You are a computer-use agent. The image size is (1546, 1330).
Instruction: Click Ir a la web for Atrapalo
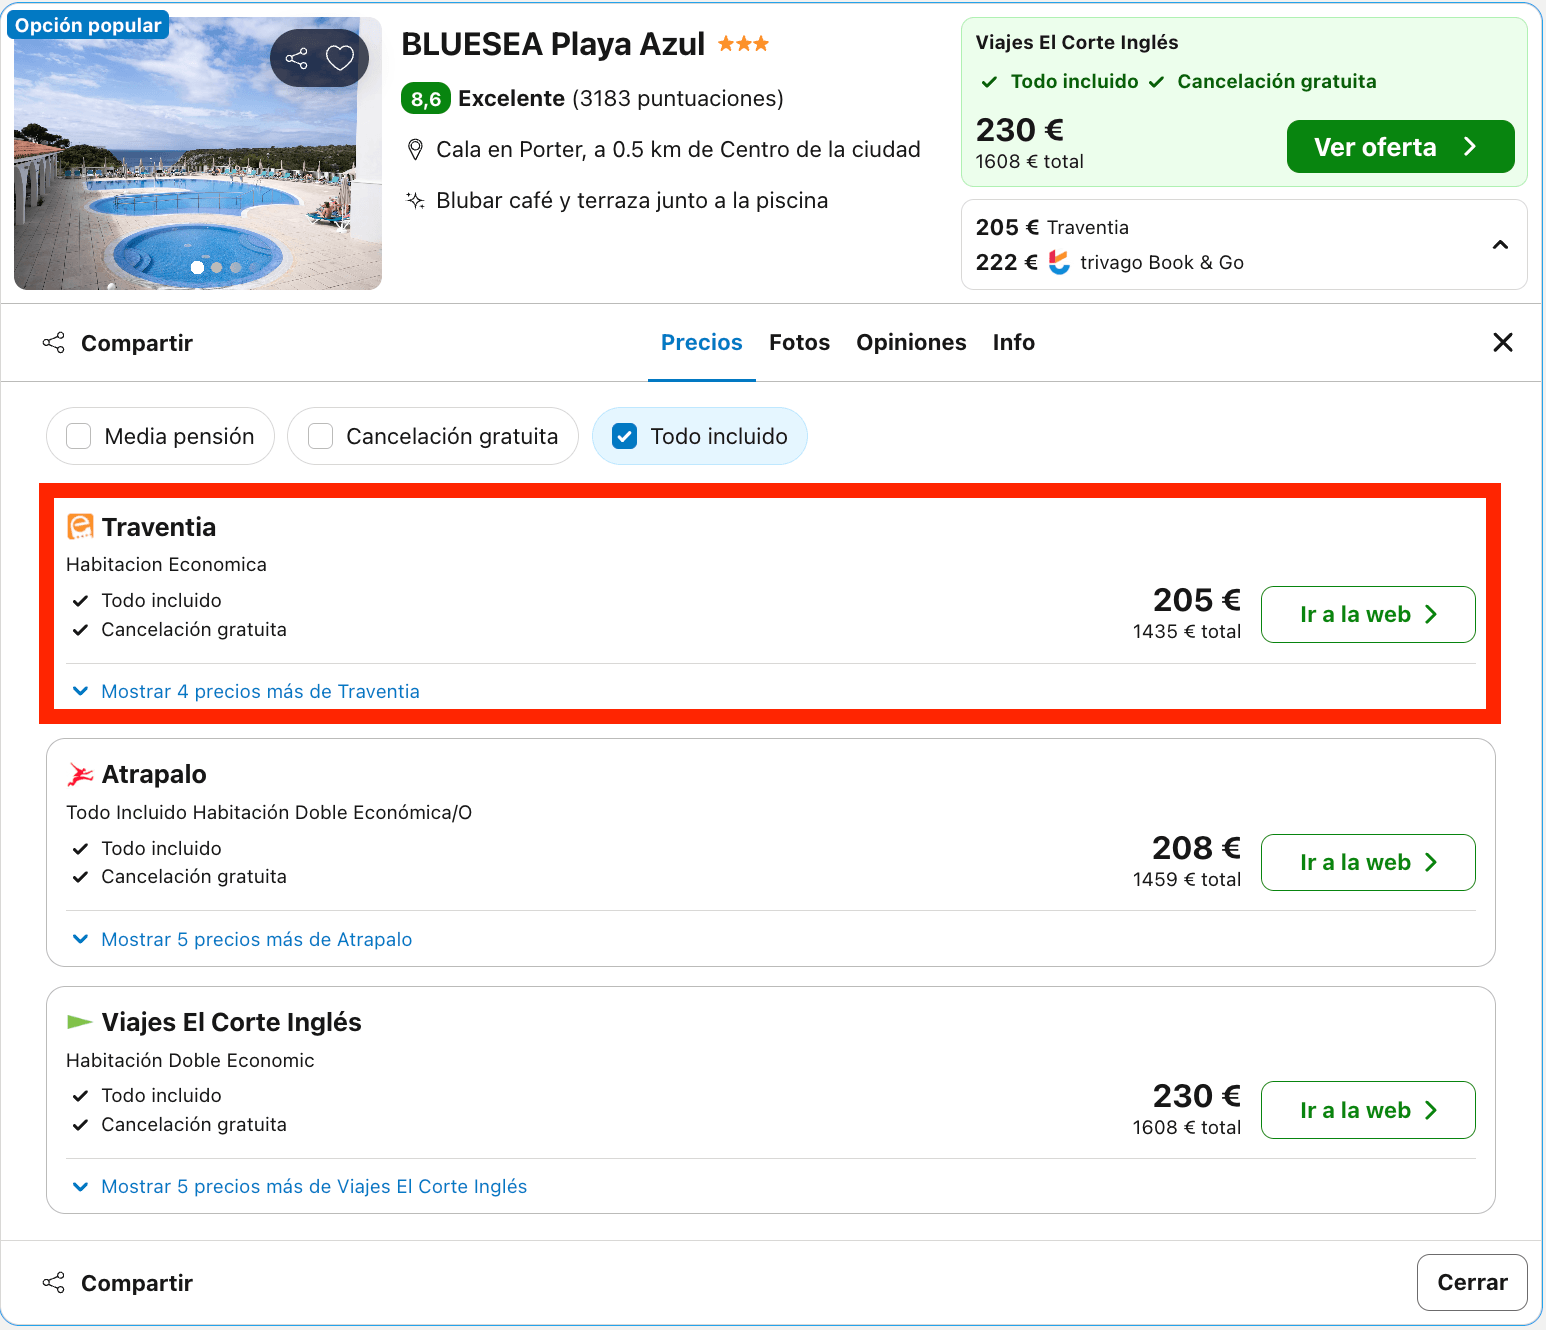pyautogui.click(x=1368, y=863)
